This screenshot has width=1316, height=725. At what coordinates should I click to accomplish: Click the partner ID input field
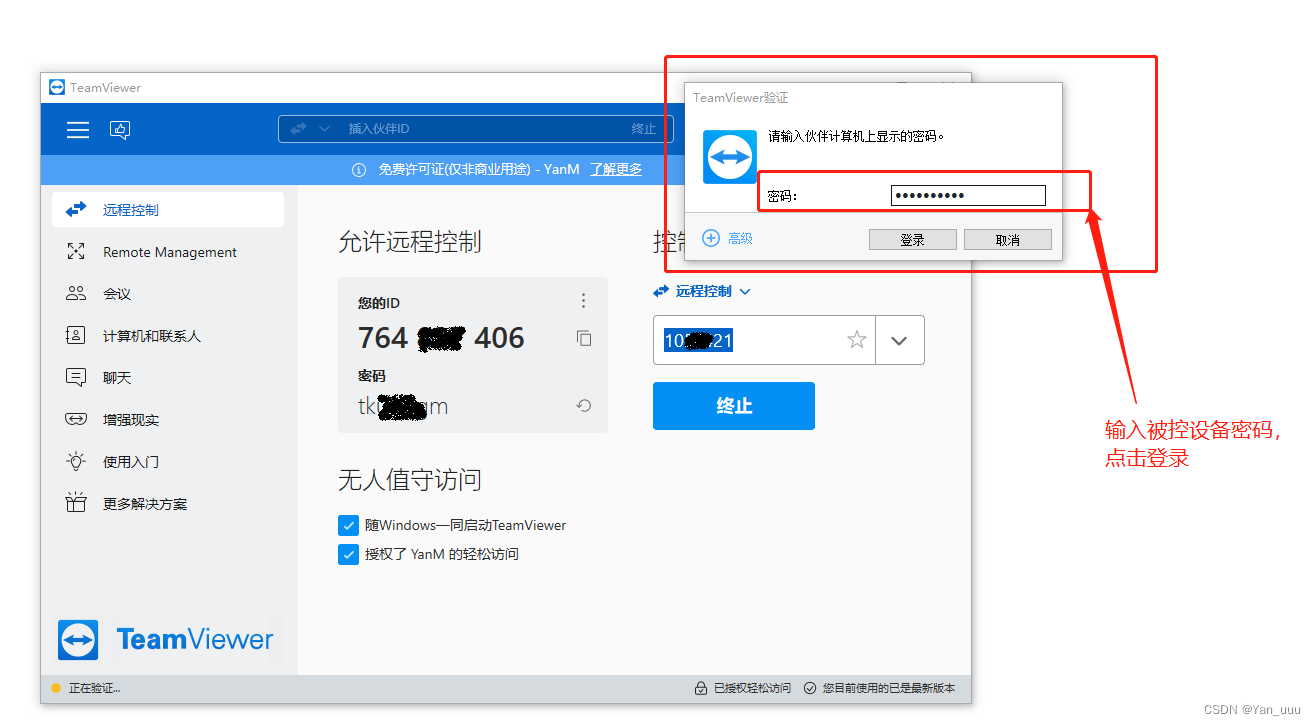(764, 340)
